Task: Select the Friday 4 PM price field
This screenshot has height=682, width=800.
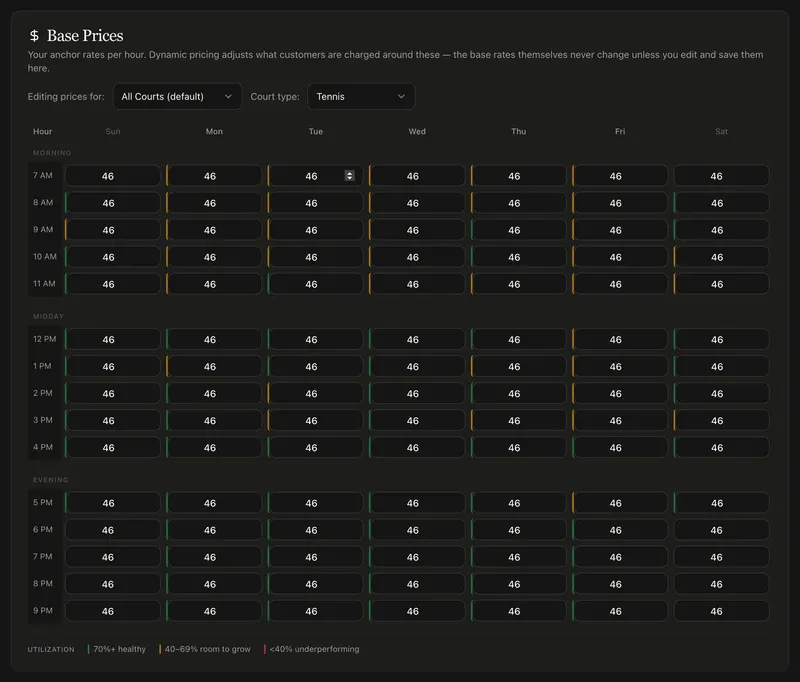Action: coord(619,447)
